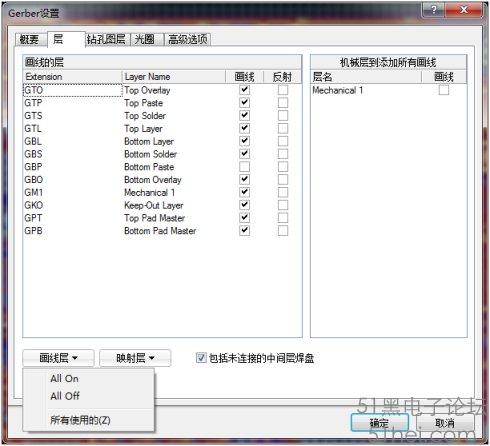
Task: Enable mirror for Bottom Pad Master
Action: point(283,231)
